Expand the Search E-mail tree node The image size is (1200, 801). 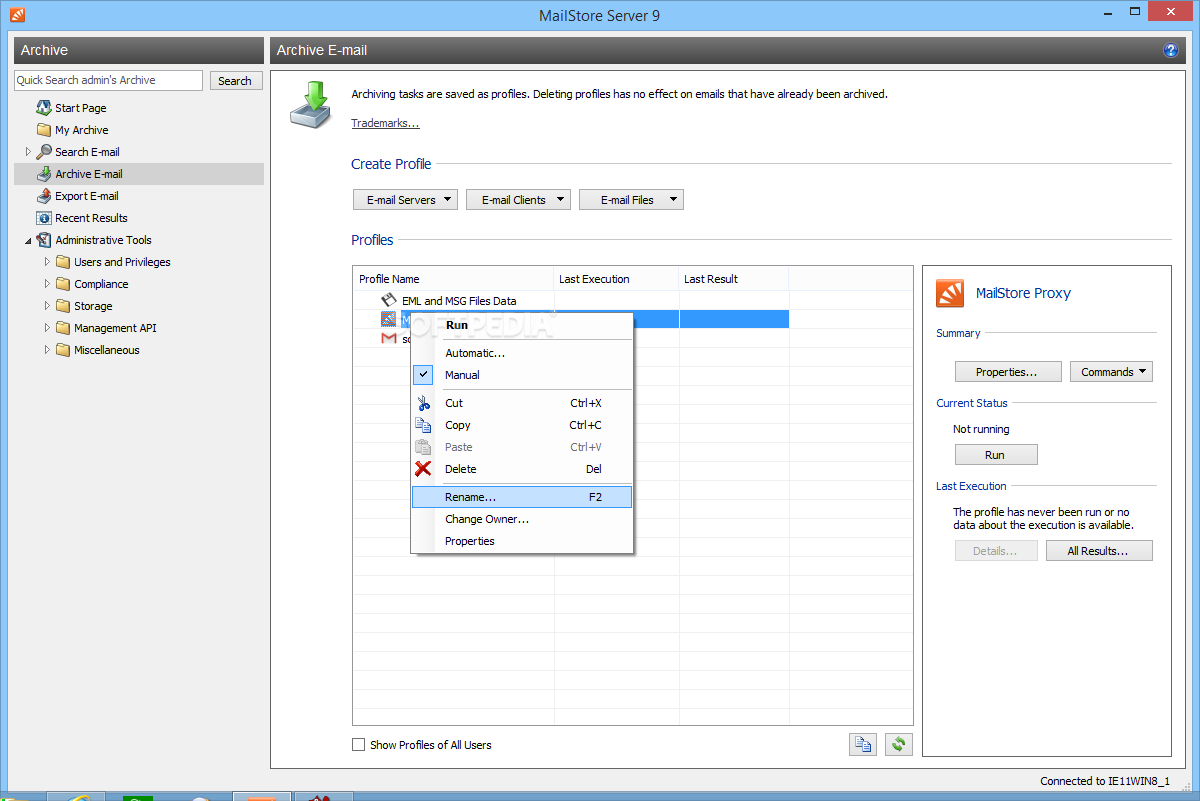point(28,152)
